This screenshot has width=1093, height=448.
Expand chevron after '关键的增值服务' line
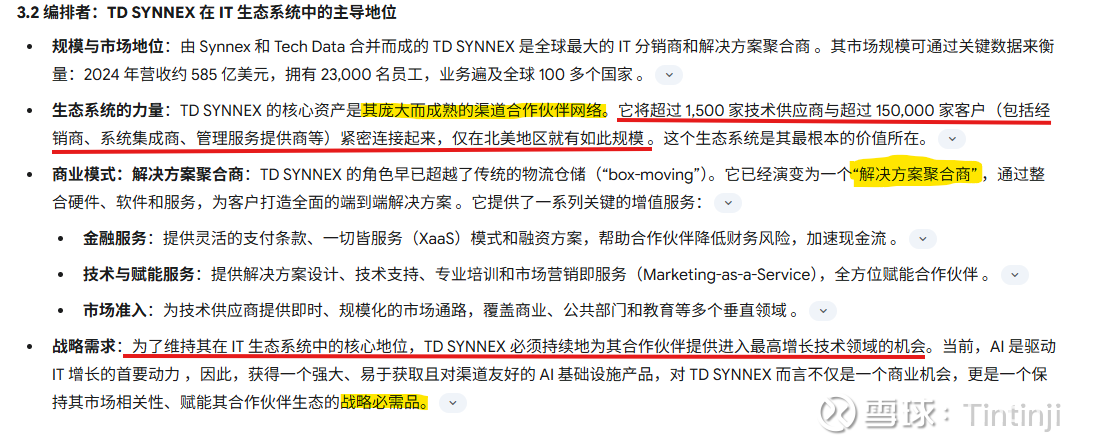point(728,203)
